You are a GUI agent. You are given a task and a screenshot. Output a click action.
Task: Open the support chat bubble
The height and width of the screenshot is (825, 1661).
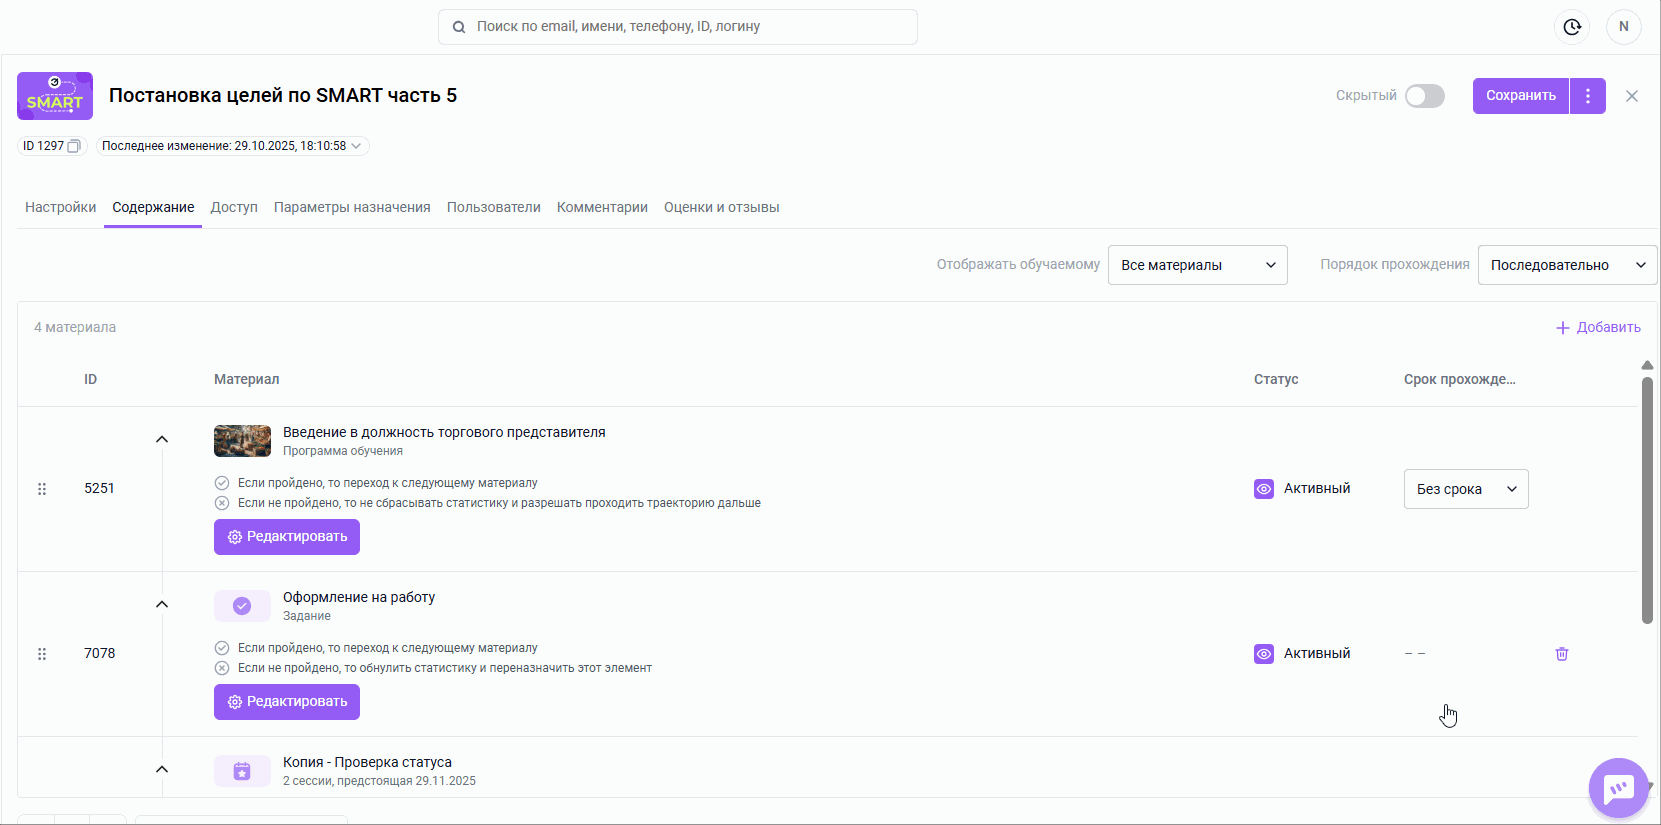(1619, 788)
